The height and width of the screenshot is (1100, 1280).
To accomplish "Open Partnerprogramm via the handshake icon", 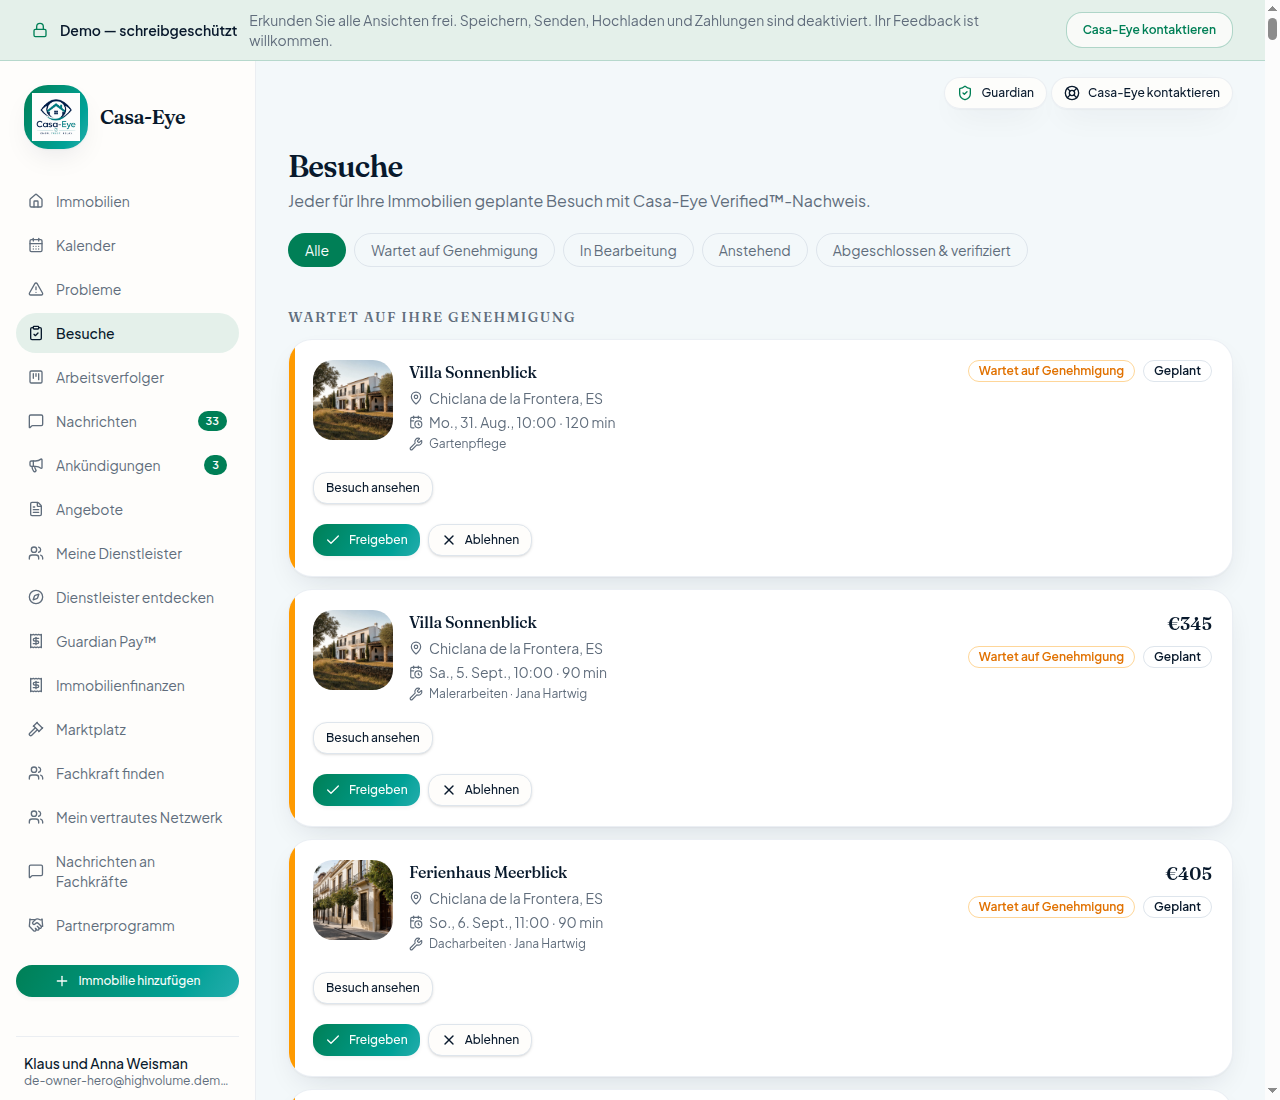I will click(x=36, y=925).
